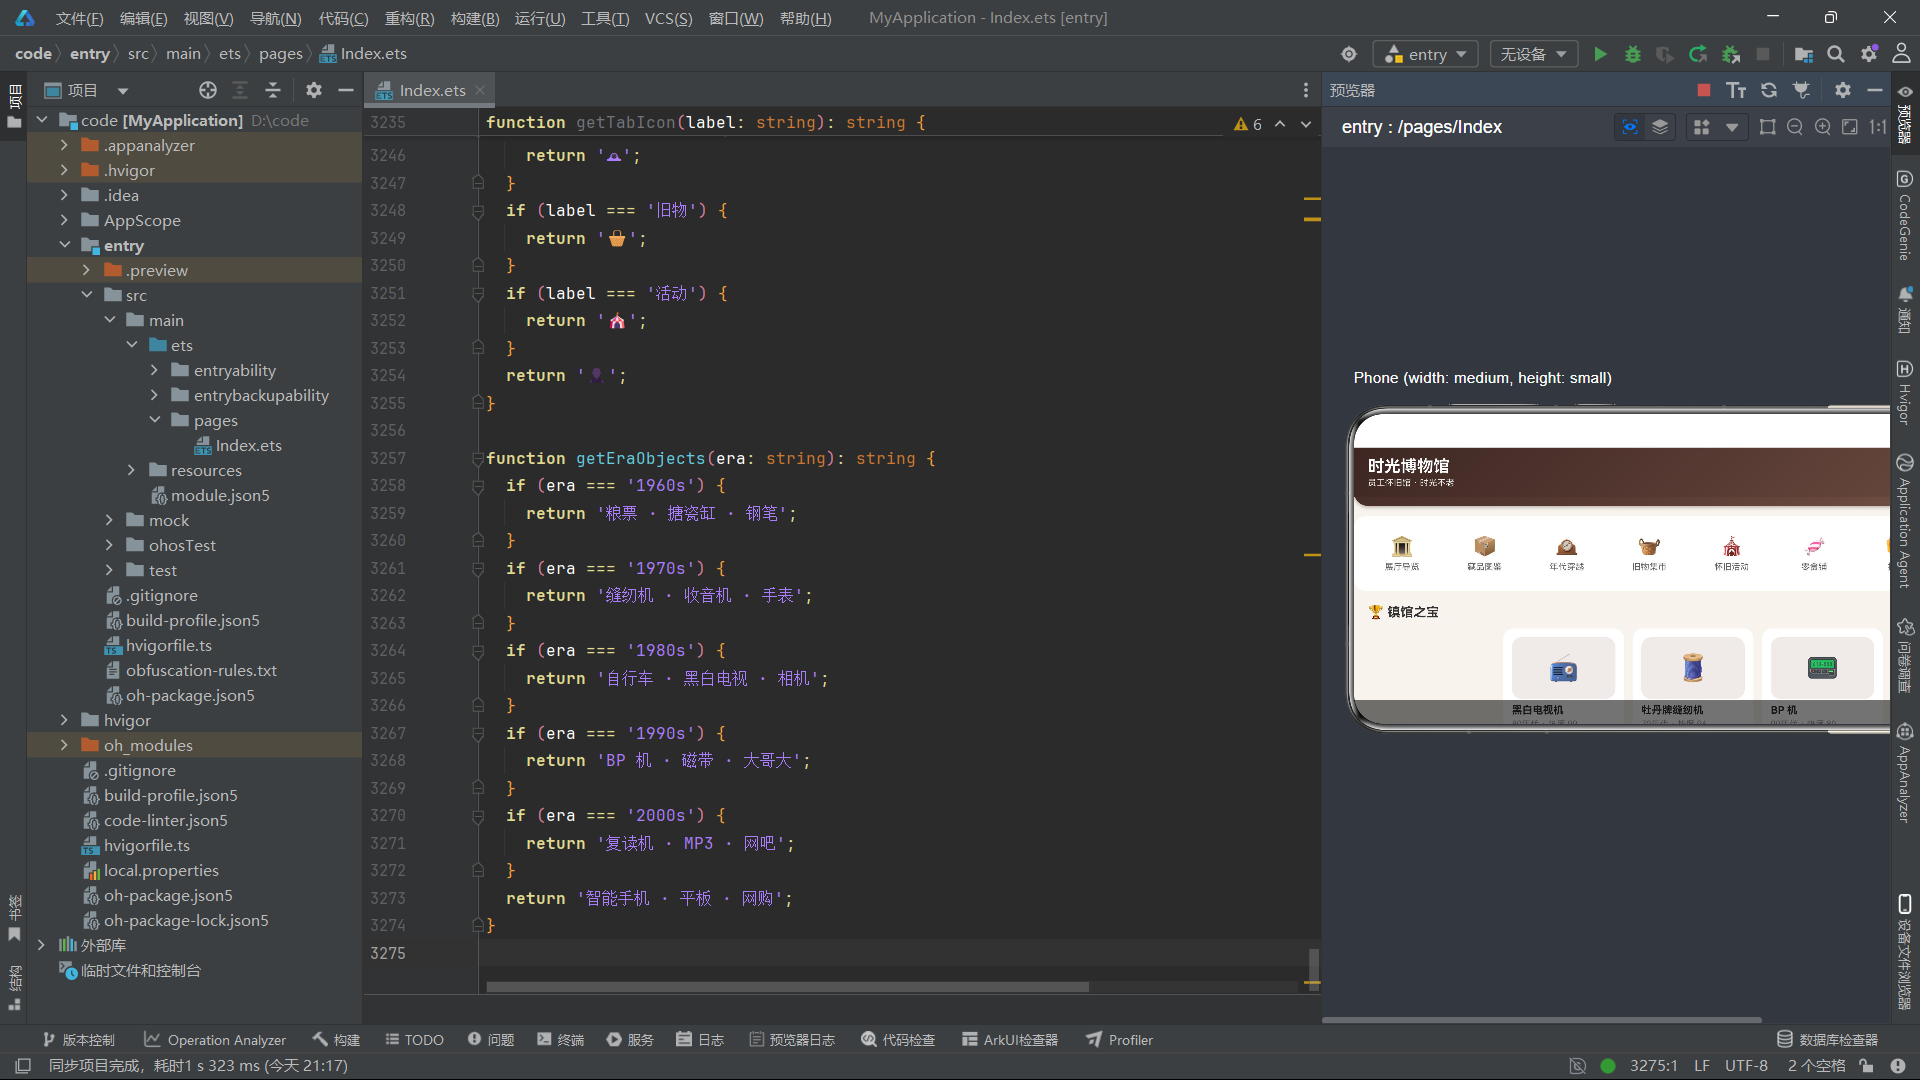Open the 预览器日志 tool window
The height and width of the screenshot is (1080, 1920).
pos(791,1040)
